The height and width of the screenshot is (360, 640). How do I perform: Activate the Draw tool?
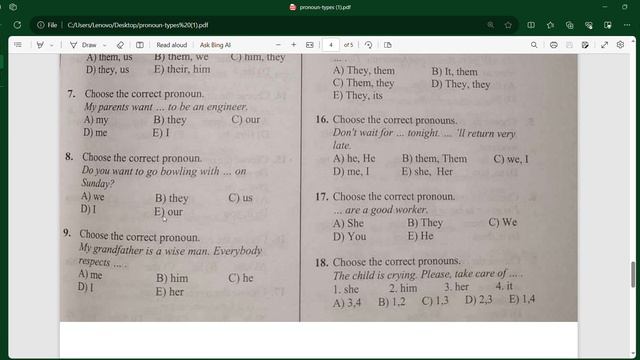pyautogui.click(x=84, y=45)
